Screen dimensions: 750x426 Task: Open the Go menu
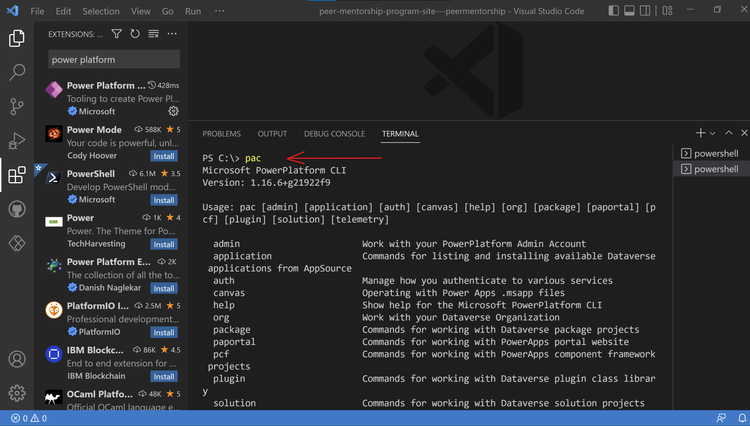(167, 11)
